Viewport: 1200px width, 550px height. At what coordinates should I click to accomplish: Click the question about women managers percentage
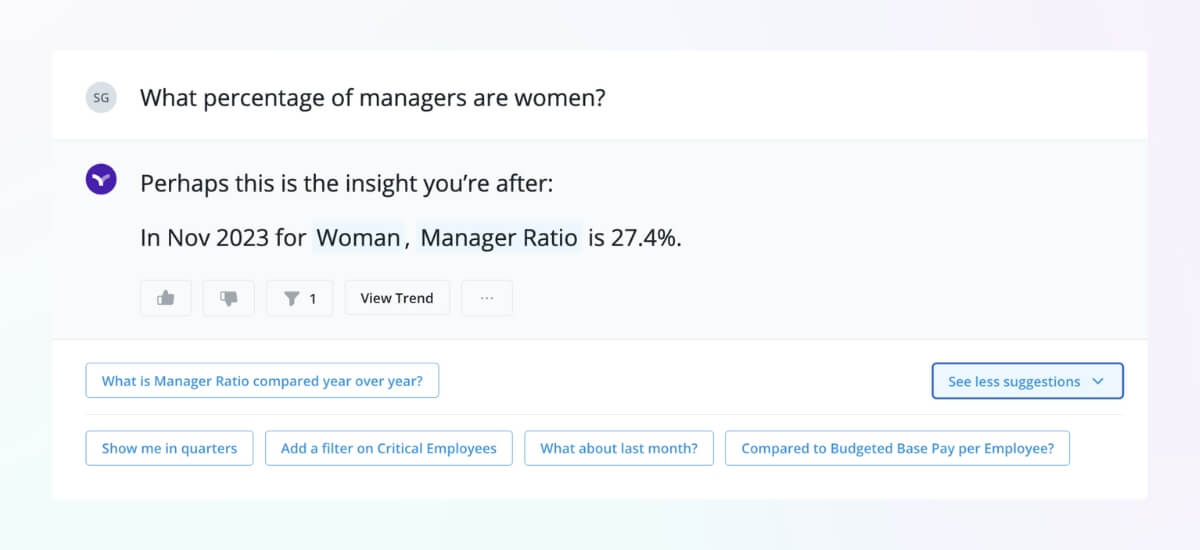(372, 98)
